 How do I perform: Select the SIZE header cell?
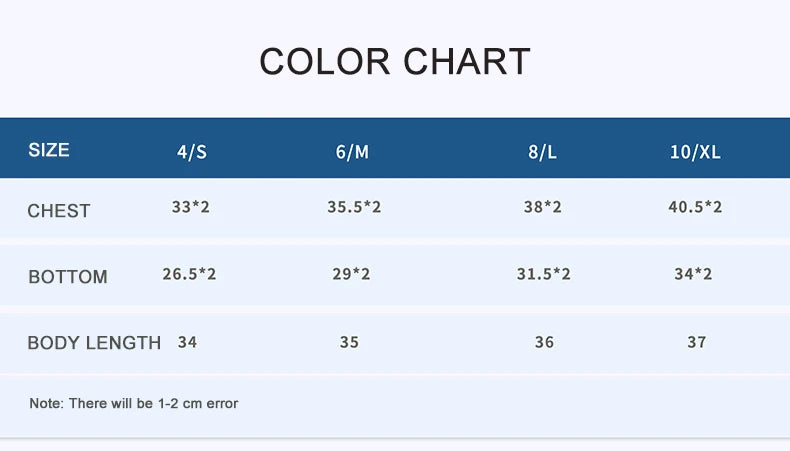(x=49, y=150)
